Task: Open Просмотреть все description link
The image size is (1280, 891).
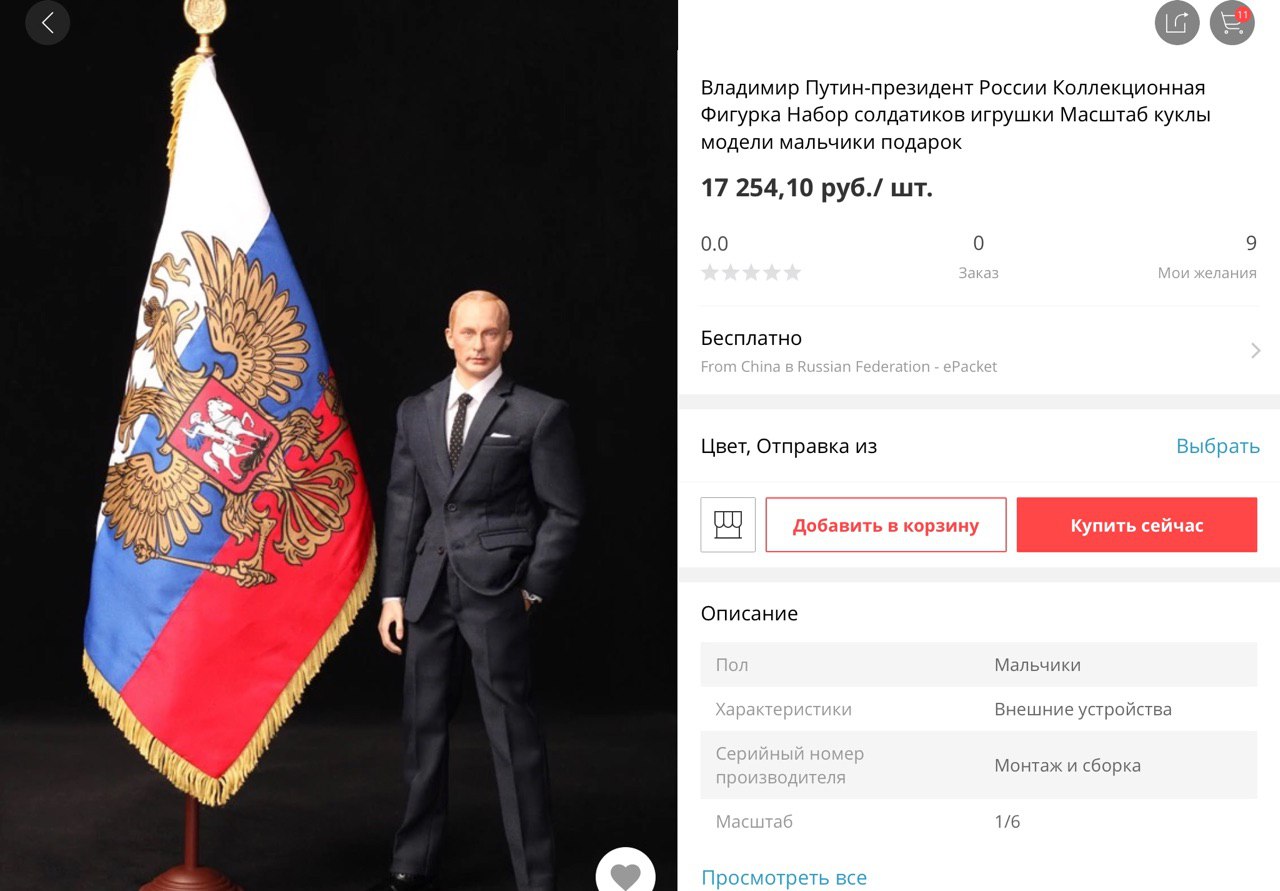Action: coord(784,878)
